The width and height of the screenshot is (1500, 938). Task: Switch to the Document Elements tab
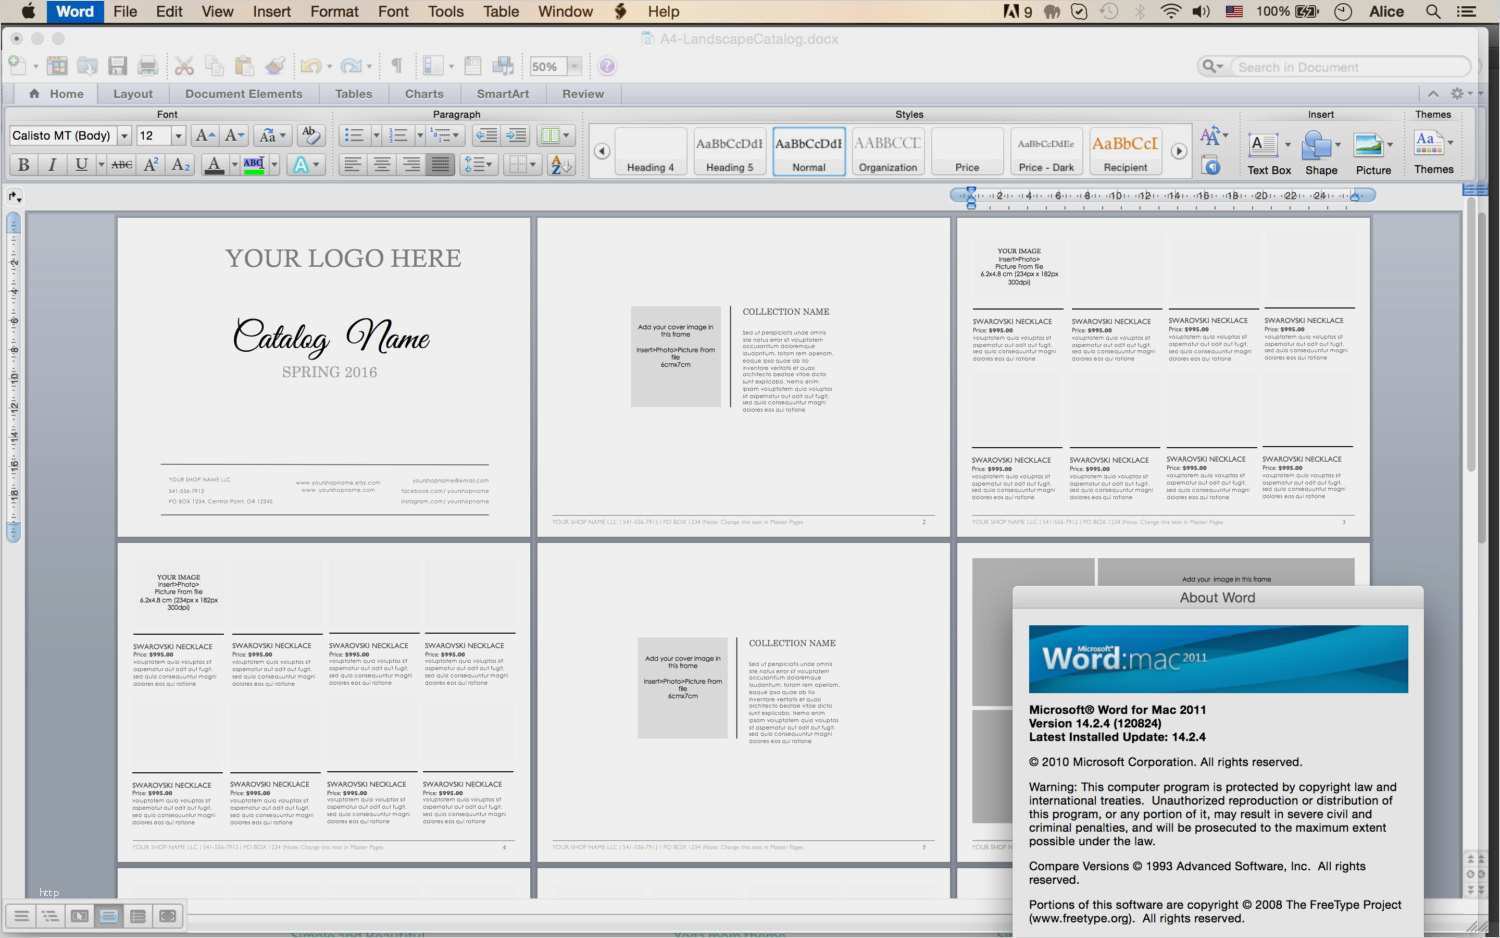pyautogui.click(x=243, y=94)
